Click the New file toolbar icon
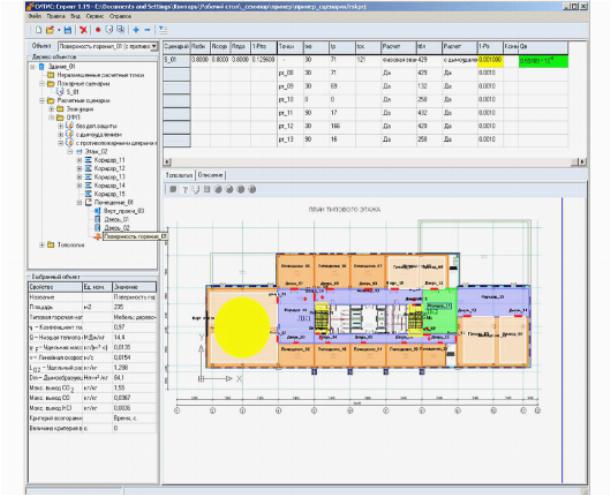Image resolution: width=610 pixels, height=495 pixels. tap(36, 31)
